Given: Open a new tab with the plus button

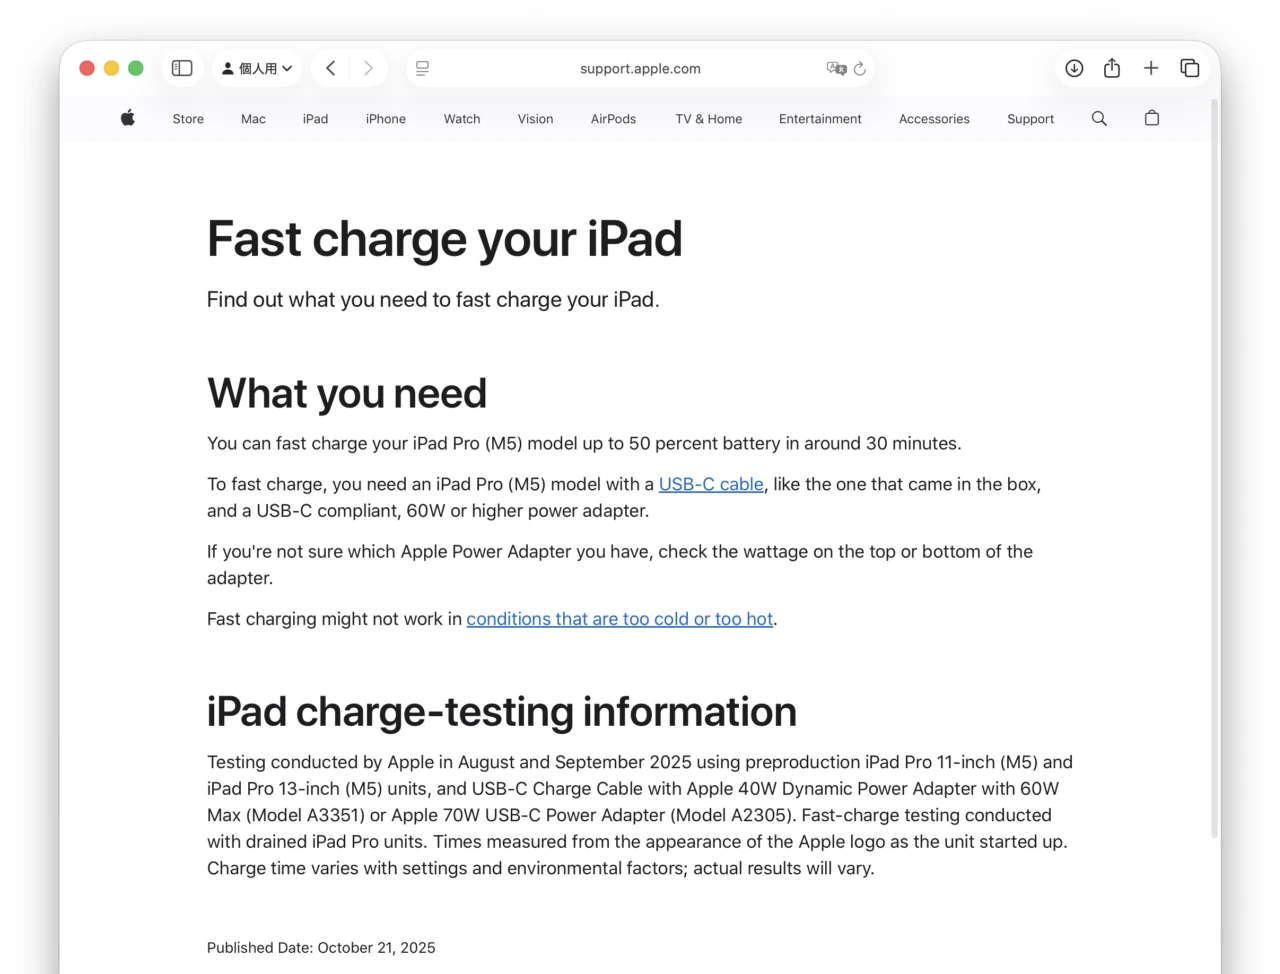Looking at the screenshot, I should 1151,68.
